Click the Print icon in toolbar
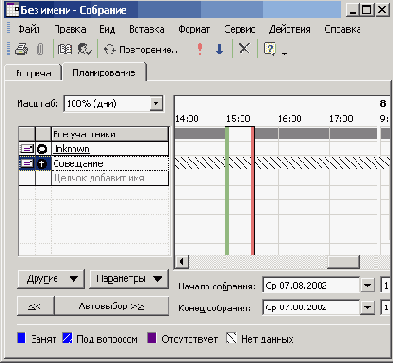The image size is (393, 363). click(x=22, y=49)
